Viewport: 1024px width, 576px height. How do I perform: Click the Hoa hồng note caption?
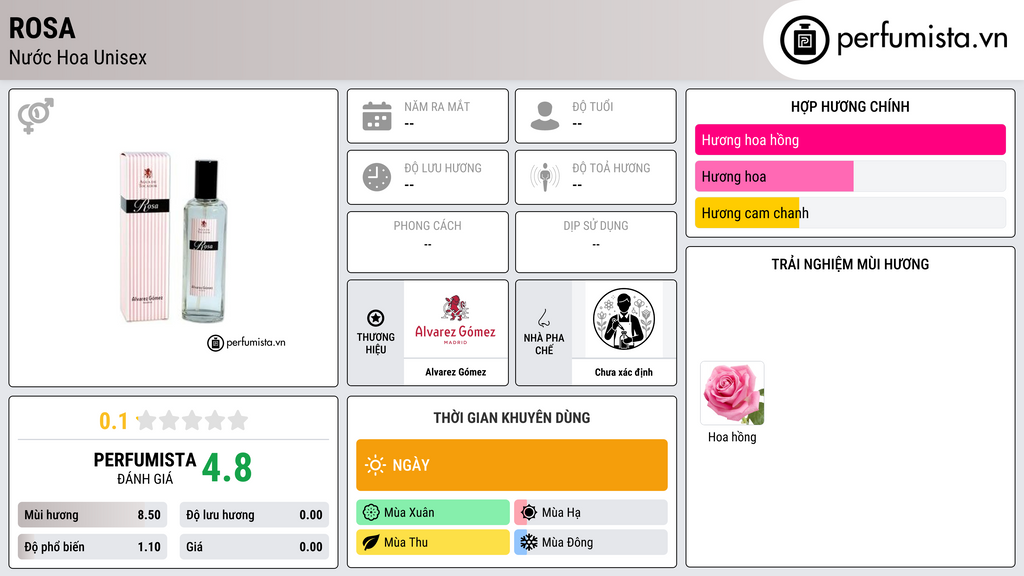point(732,438)
